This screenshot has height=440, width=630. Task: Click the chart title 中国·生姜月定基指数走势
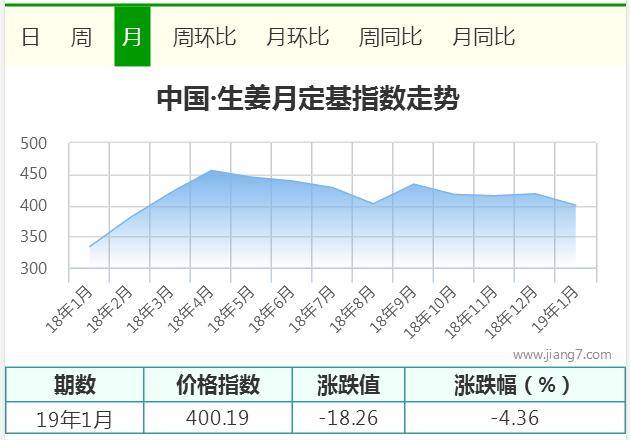click(x=308, y=99)
